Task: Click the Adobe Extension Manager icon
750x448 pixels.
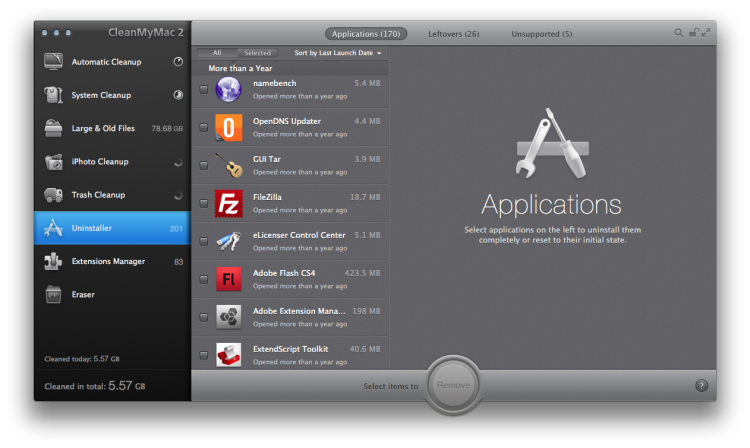Action: click(228, 317)
